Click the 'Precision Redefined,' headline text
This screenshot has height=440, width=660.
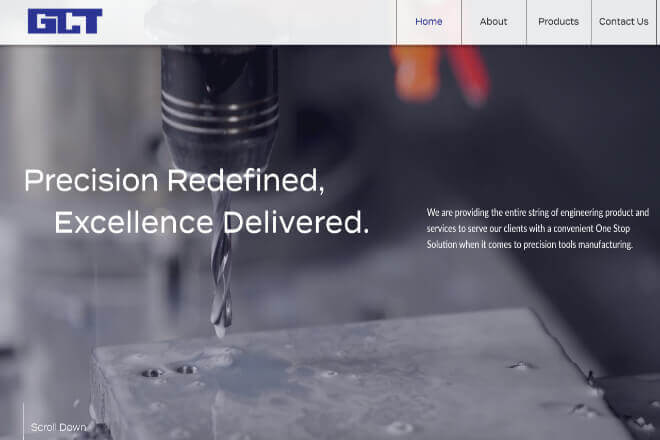tap(174, 180)
